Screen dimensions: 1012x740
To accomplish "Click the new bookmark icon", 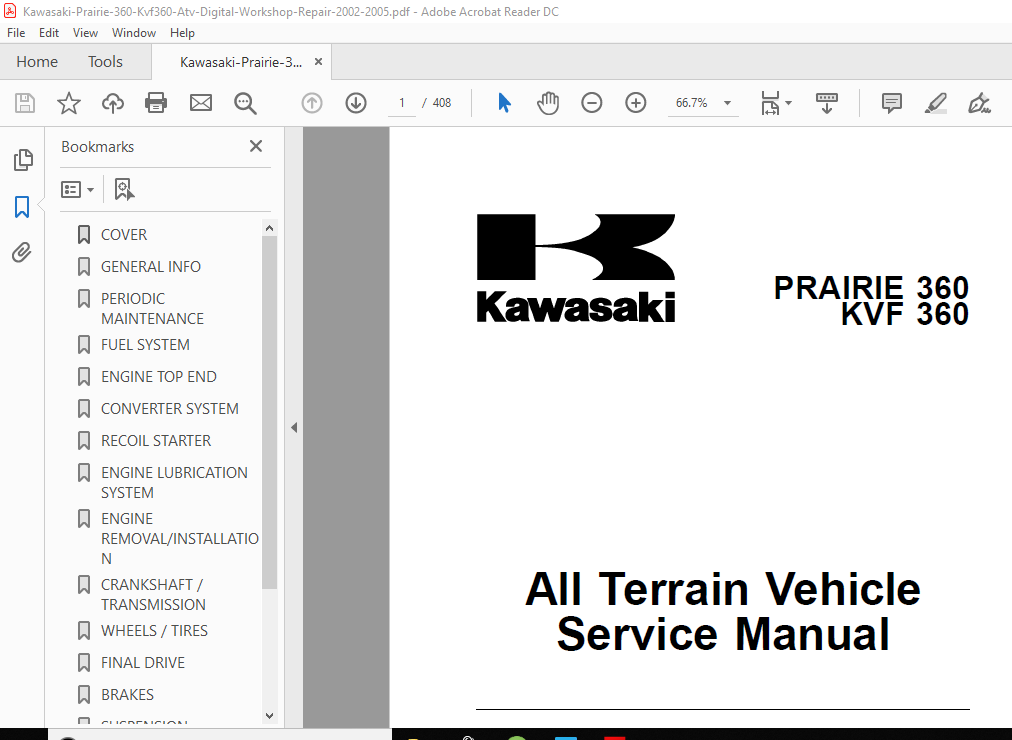I will [124, 190].
